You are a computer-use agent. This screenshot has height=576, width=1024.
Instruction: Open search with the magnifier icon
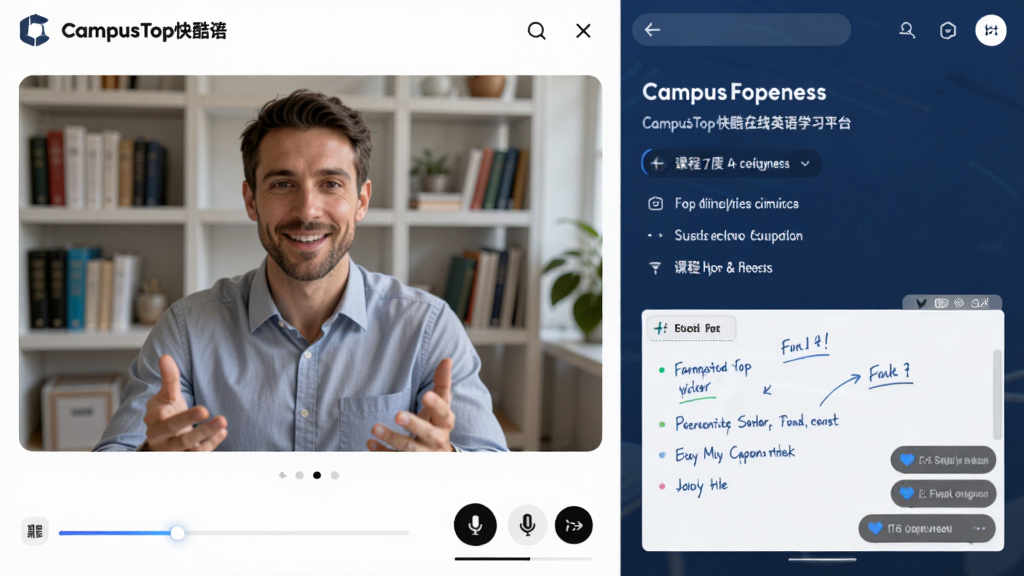point(536,31)
